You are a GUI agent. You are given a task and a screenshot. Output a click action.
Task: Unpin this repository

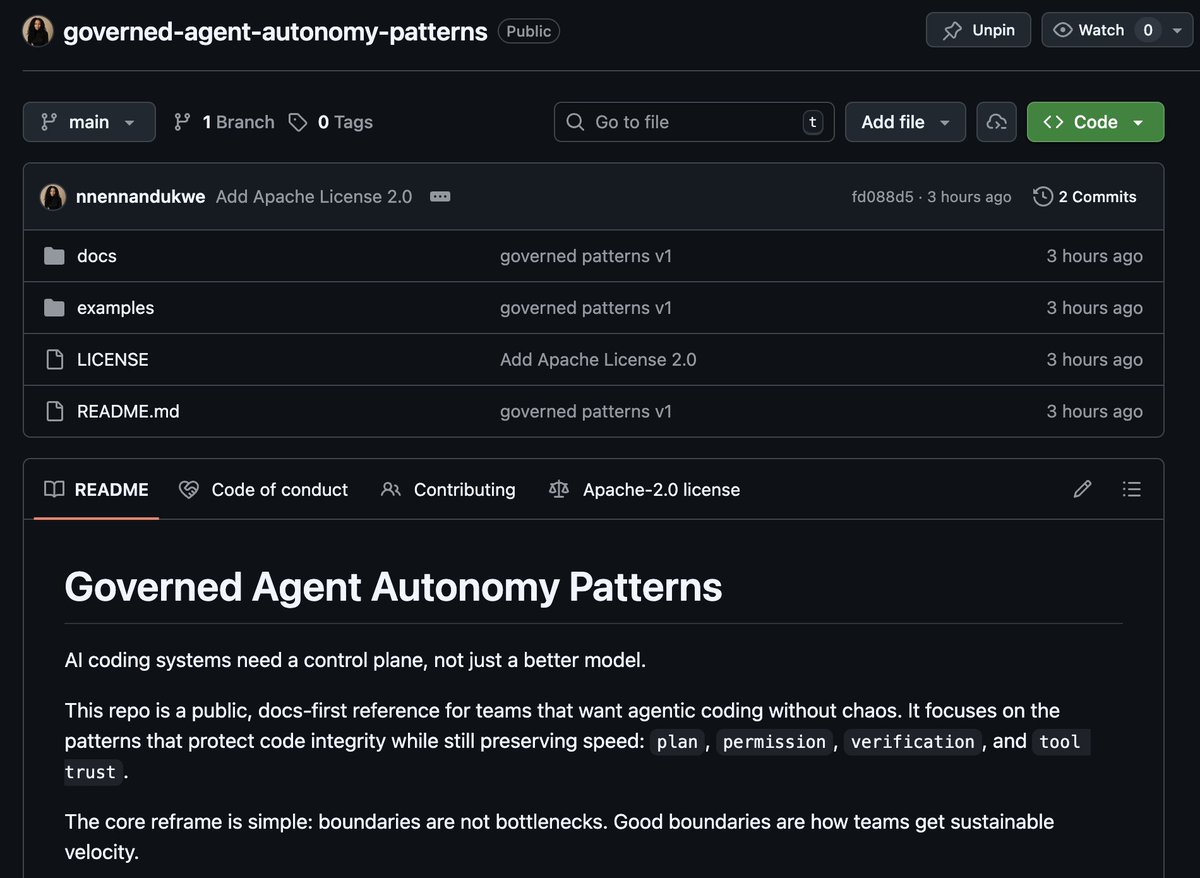[978, 30]
